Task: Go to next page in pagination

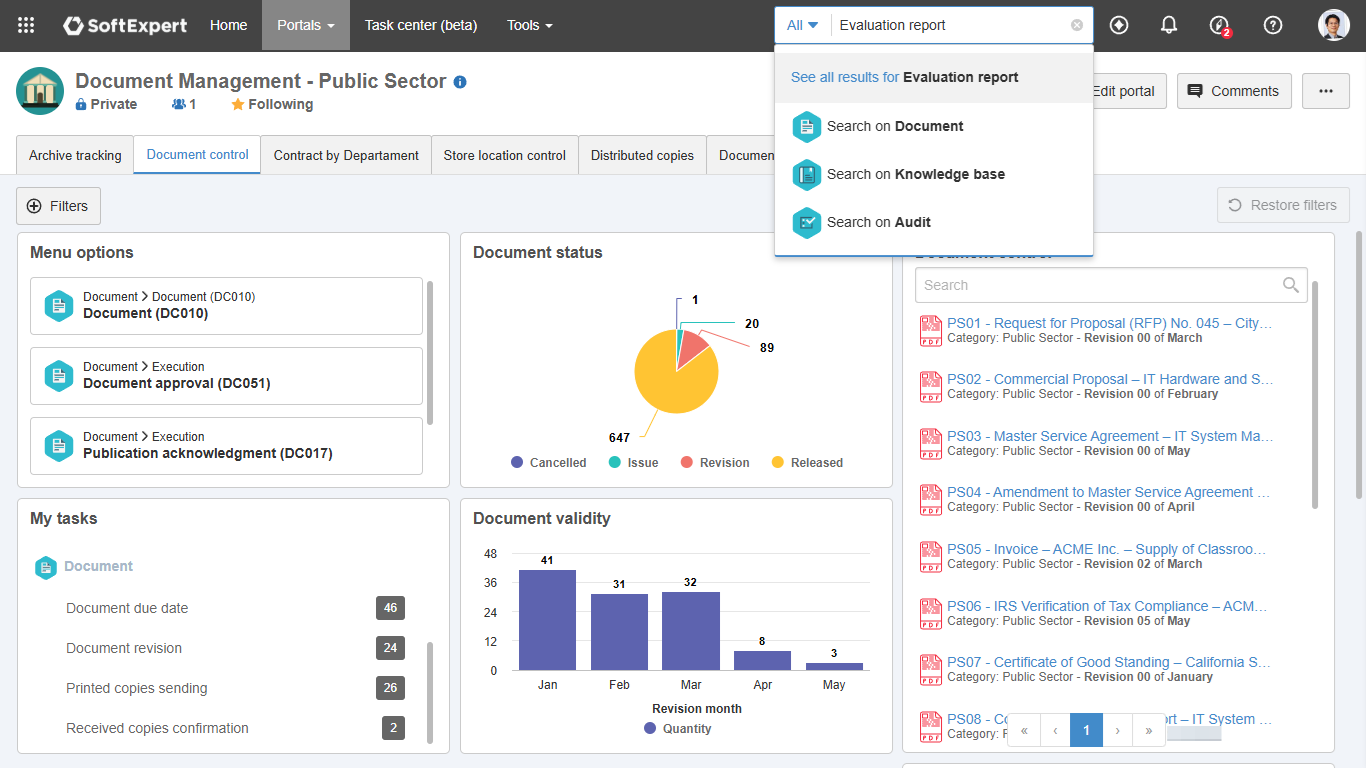Action: (x=1117, y=731)
